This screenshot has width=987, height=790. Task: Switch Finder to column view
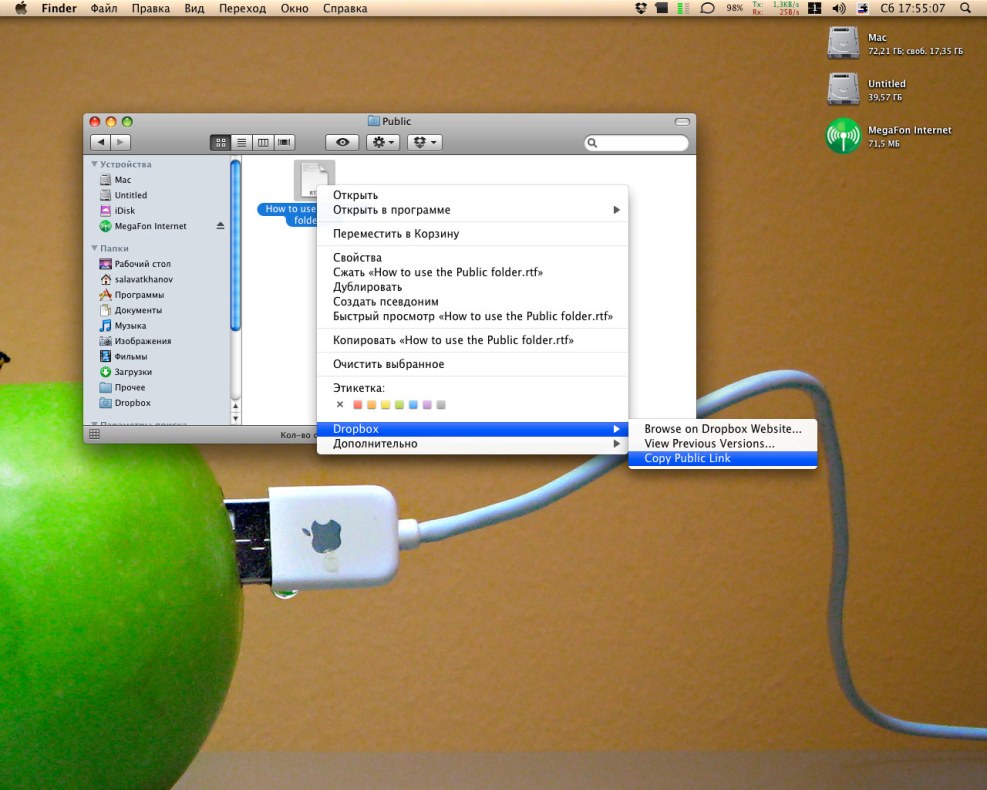263,143
